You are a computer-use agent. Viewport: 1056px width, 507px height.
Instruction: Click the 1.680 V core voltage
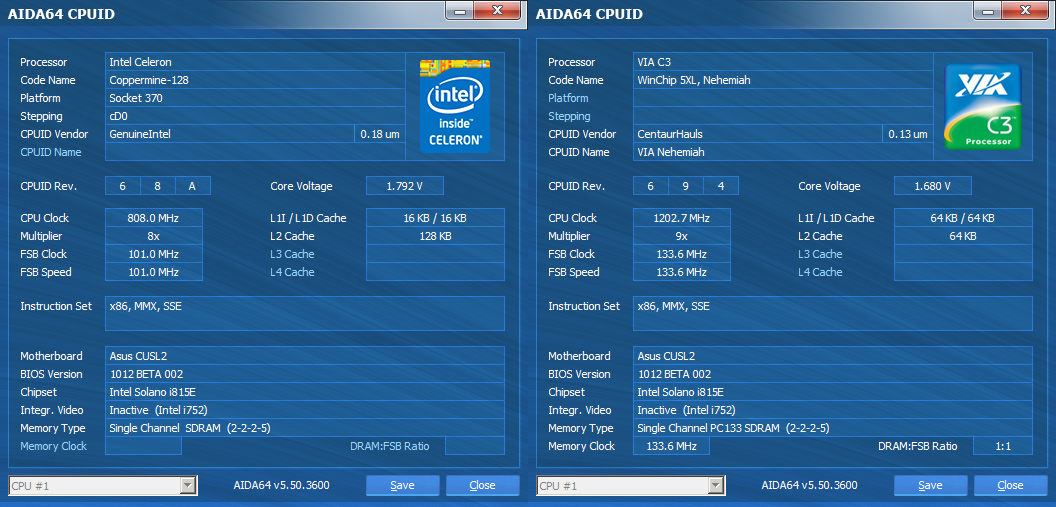[933, 186]
